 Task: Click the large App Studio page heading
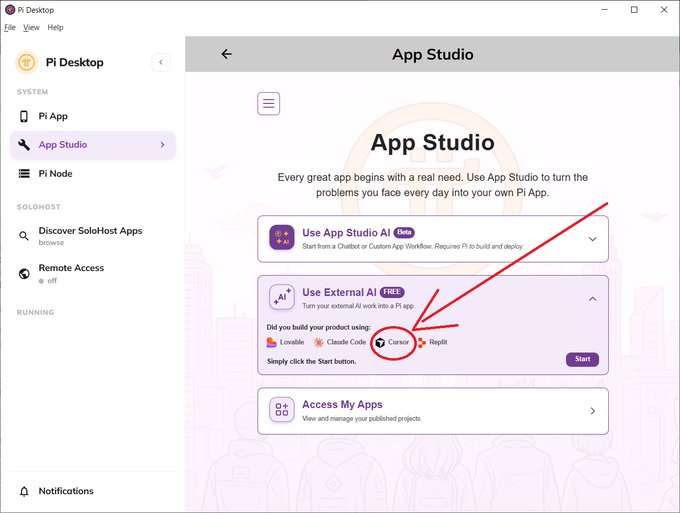point(432,143)
